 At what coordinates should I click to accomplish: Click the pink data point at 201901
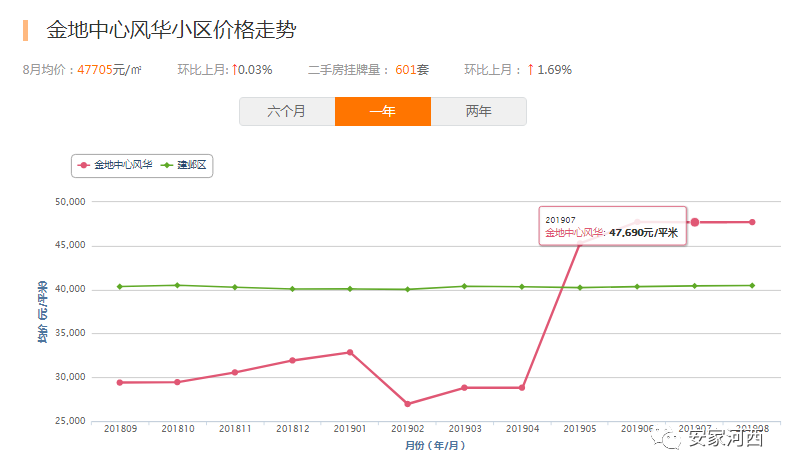pyautogui.click(x=350, y=352)
